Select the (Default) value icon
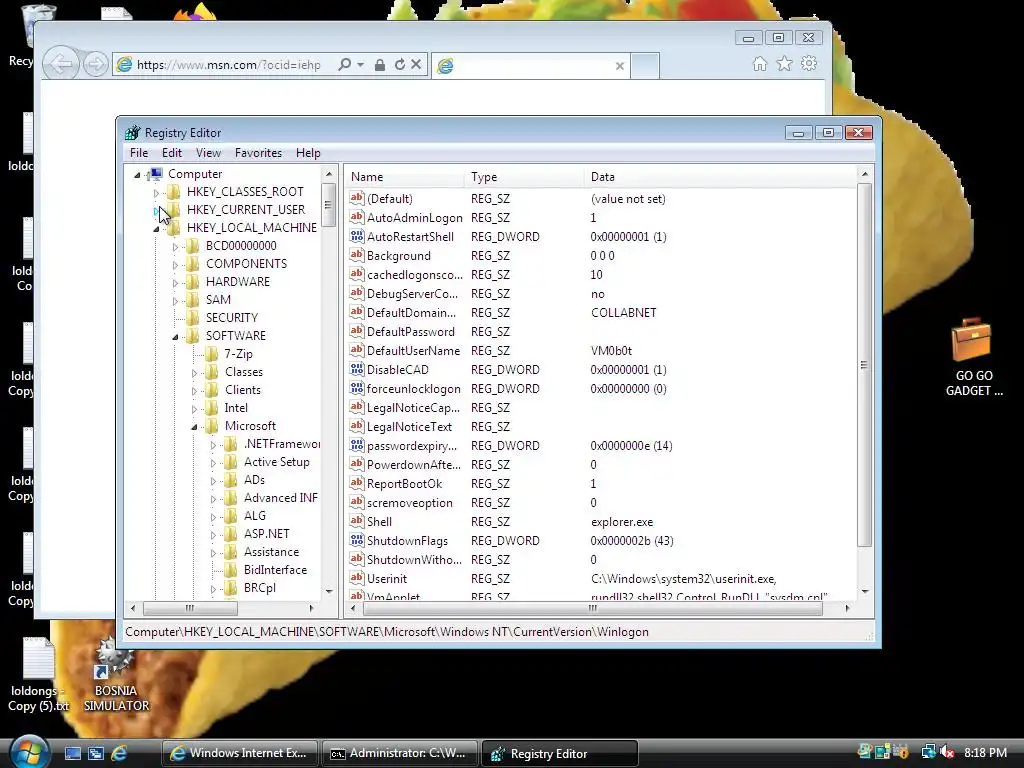1024x768 pixels. [357, 198]
